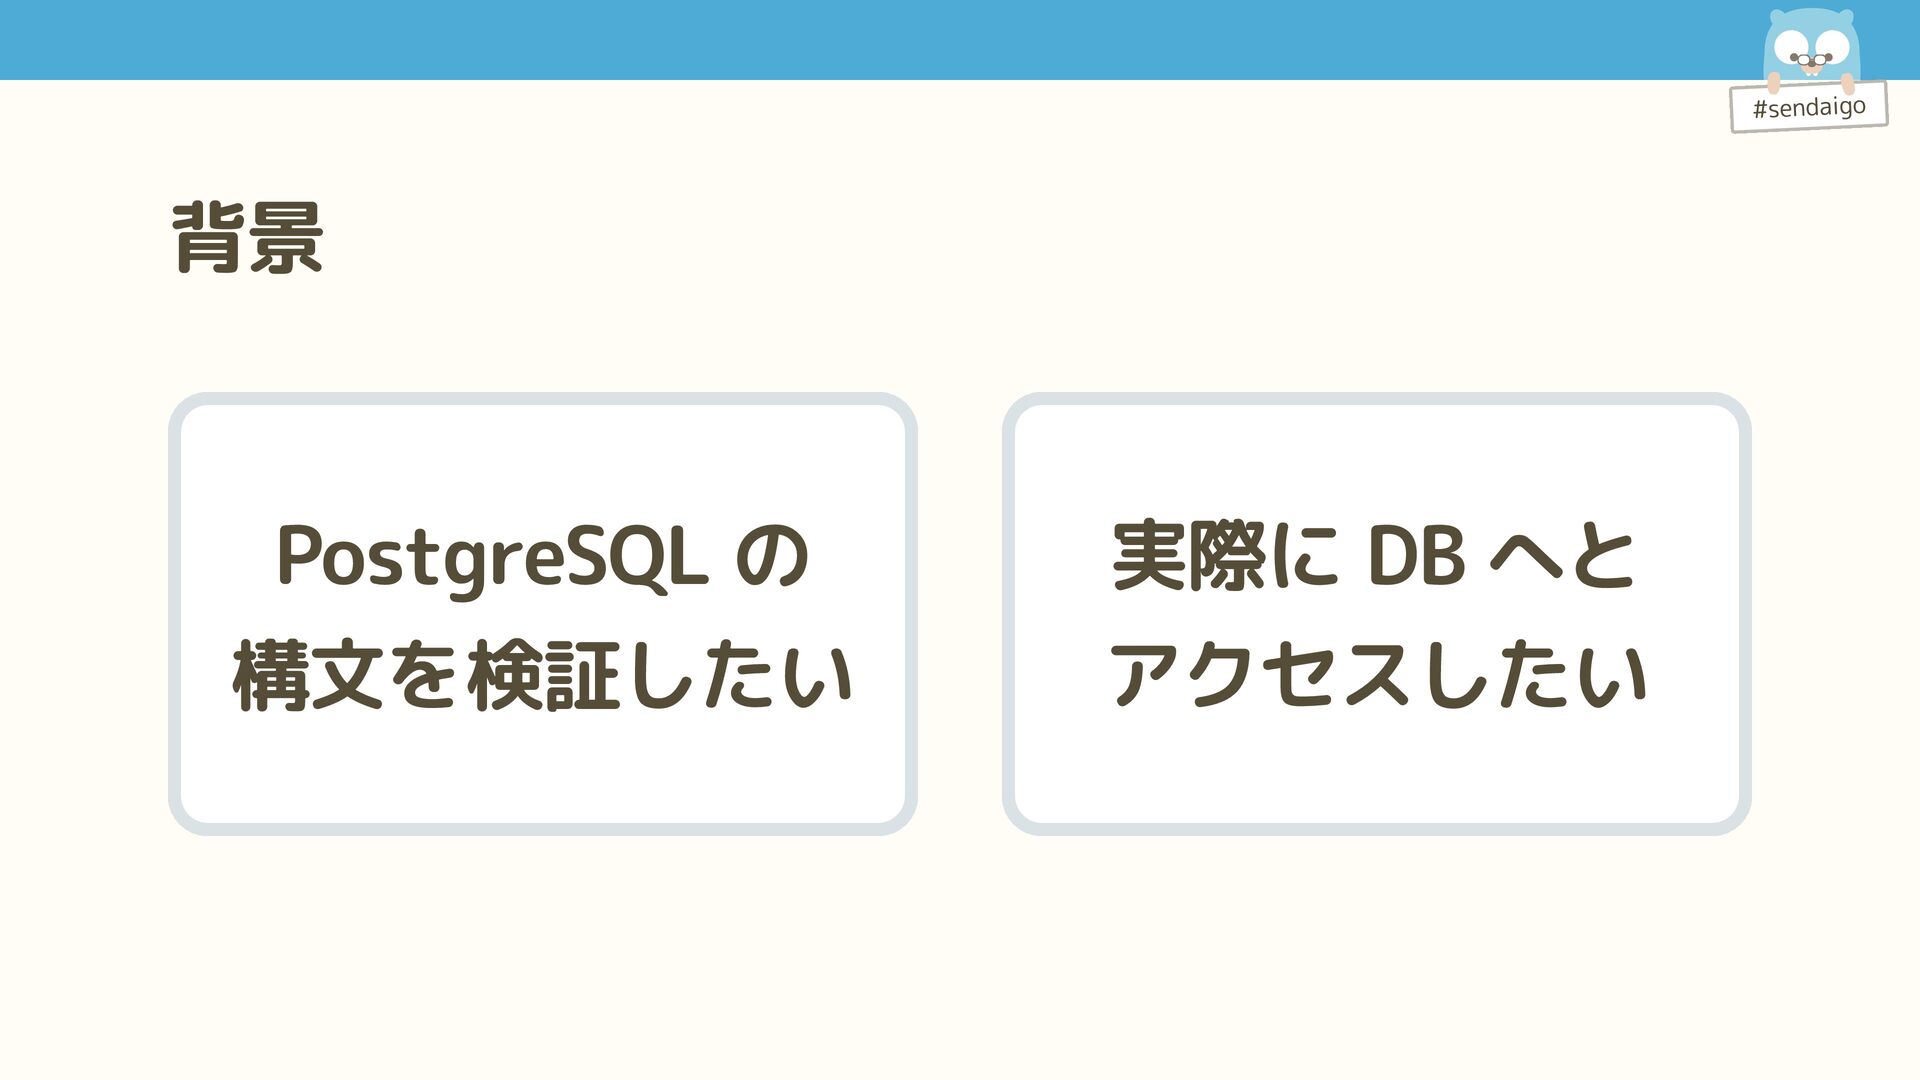Click the #sendaigo hashtag sign
Image resolution: width=1920 pixels, height=1080 pixels.
[x=1809, y=107]
